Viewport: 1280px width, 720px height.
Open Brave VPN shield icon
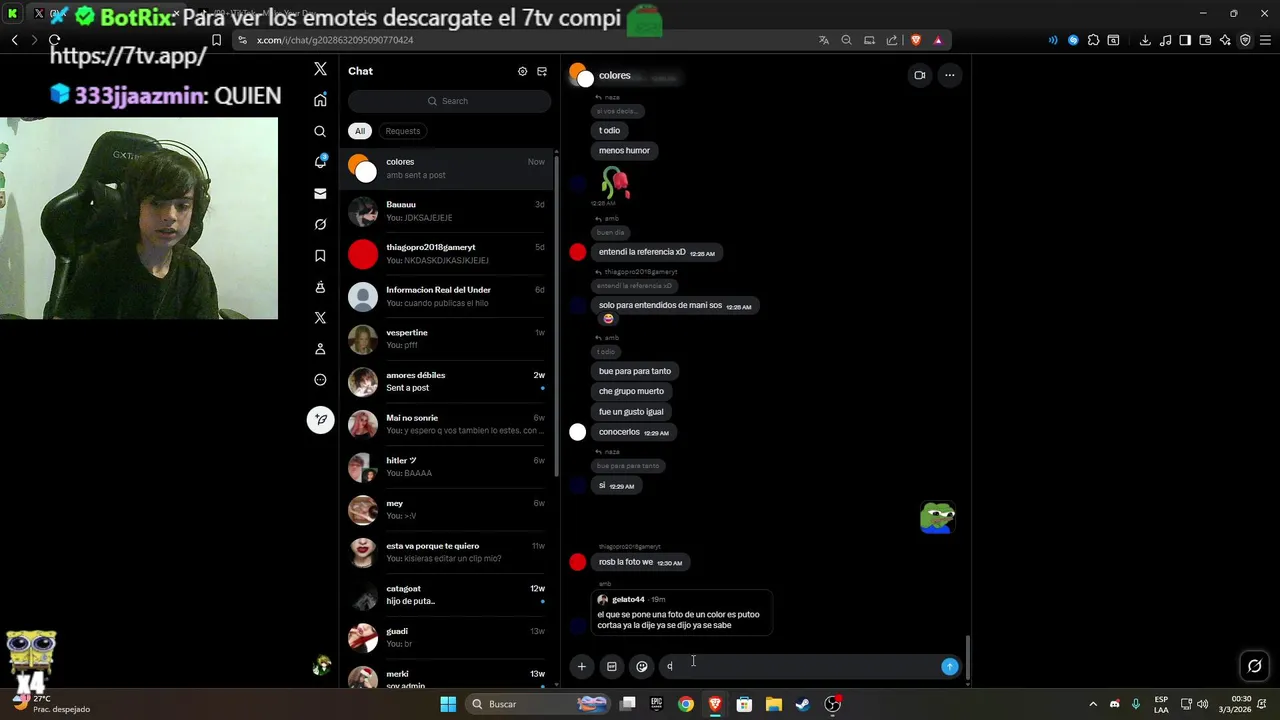tap(1245, 40)
